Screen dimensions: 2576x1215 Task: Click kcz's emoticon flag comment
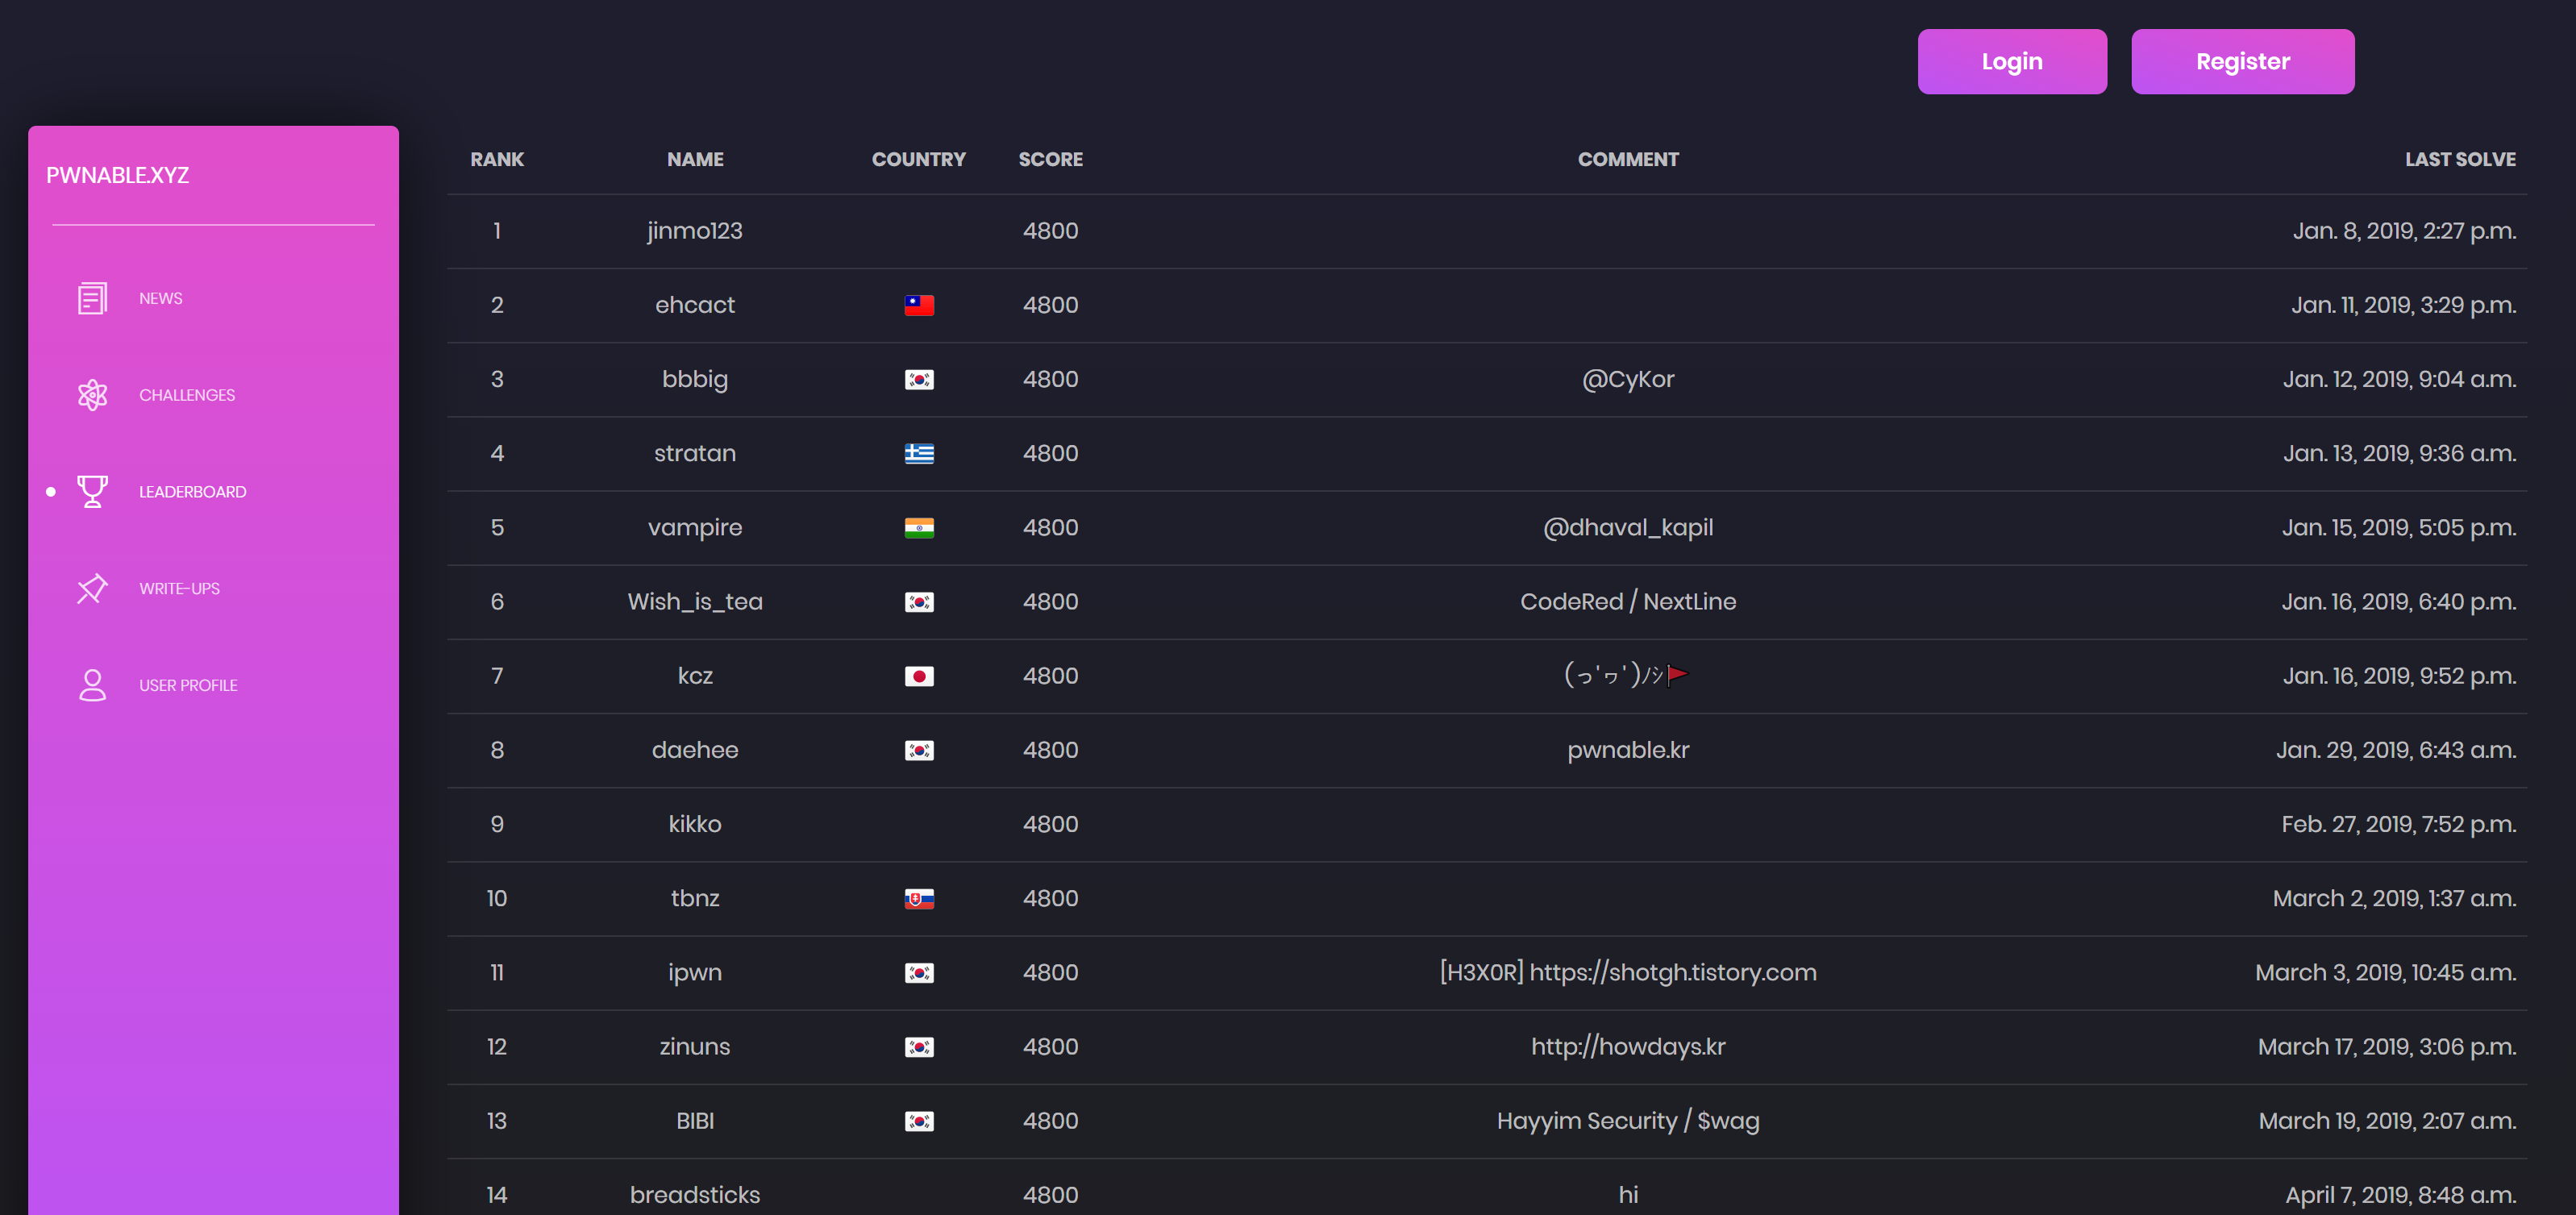(1627, 676)
